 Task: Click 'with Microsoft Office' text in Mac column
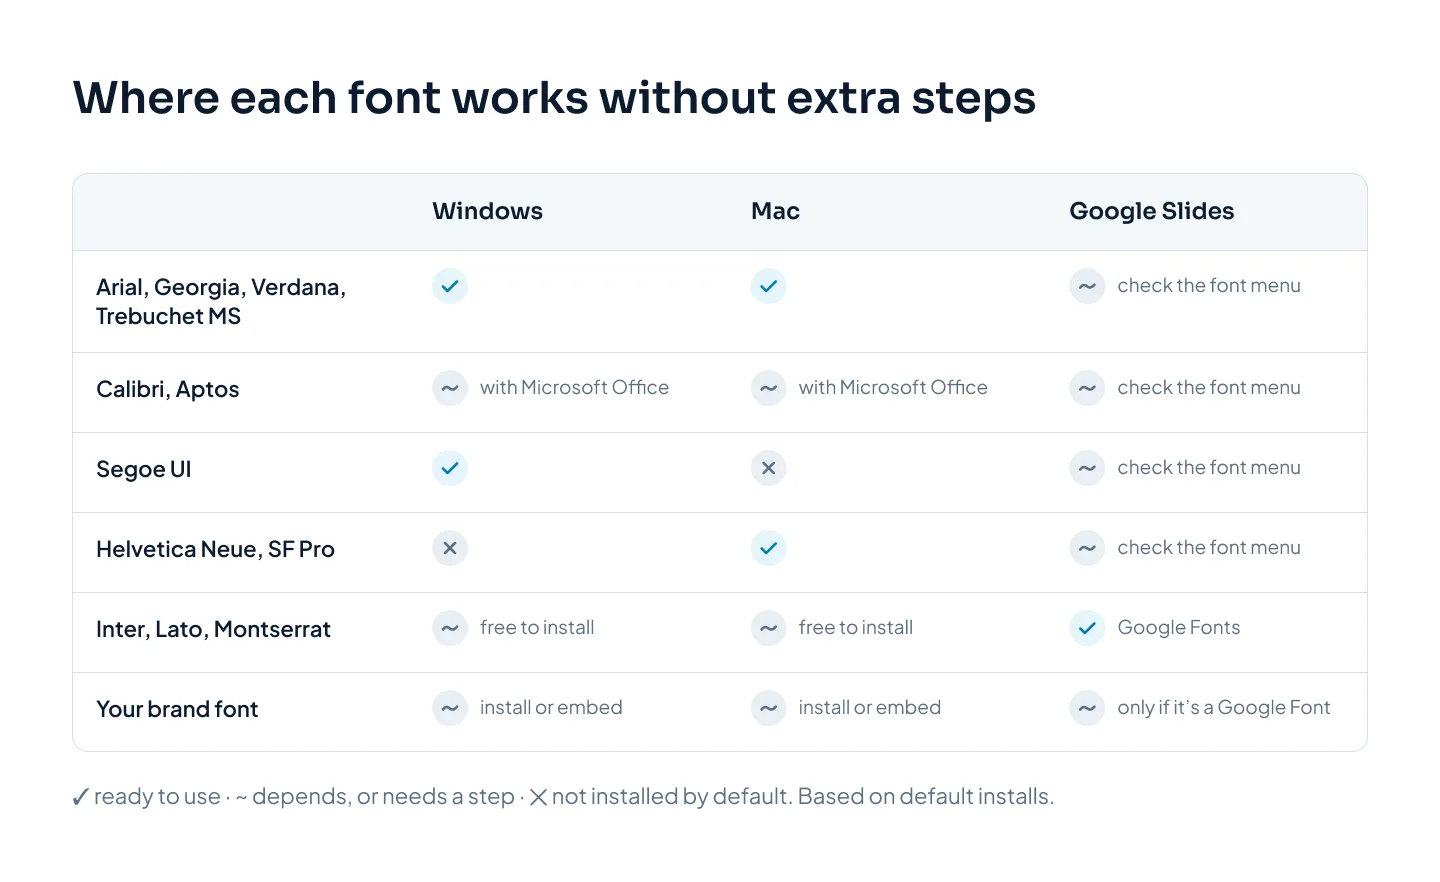(x=893, y=387)
